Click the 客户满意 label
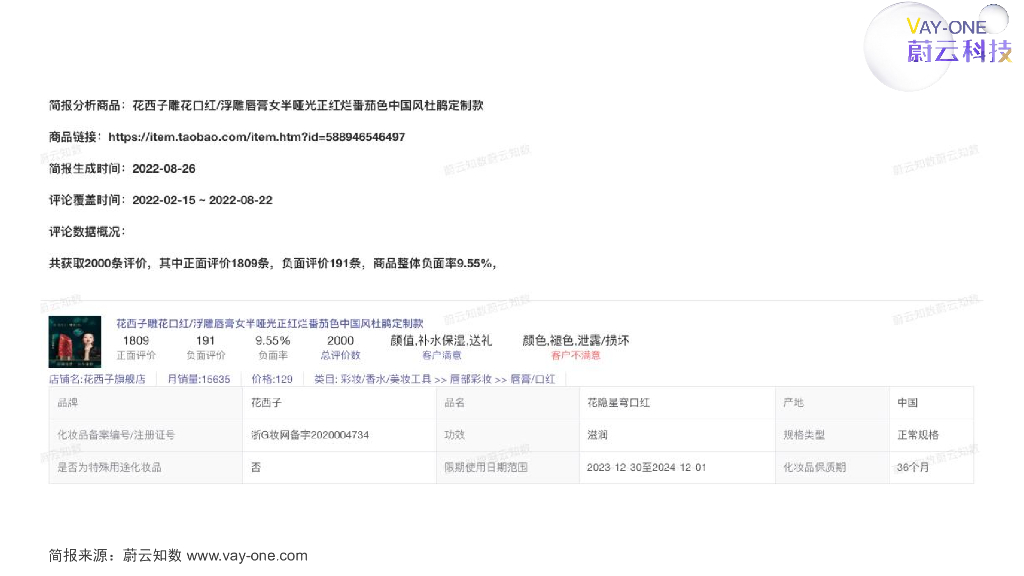Image resolution: width=1024 pixels, height=576 pixels. (x=441, y=355)
